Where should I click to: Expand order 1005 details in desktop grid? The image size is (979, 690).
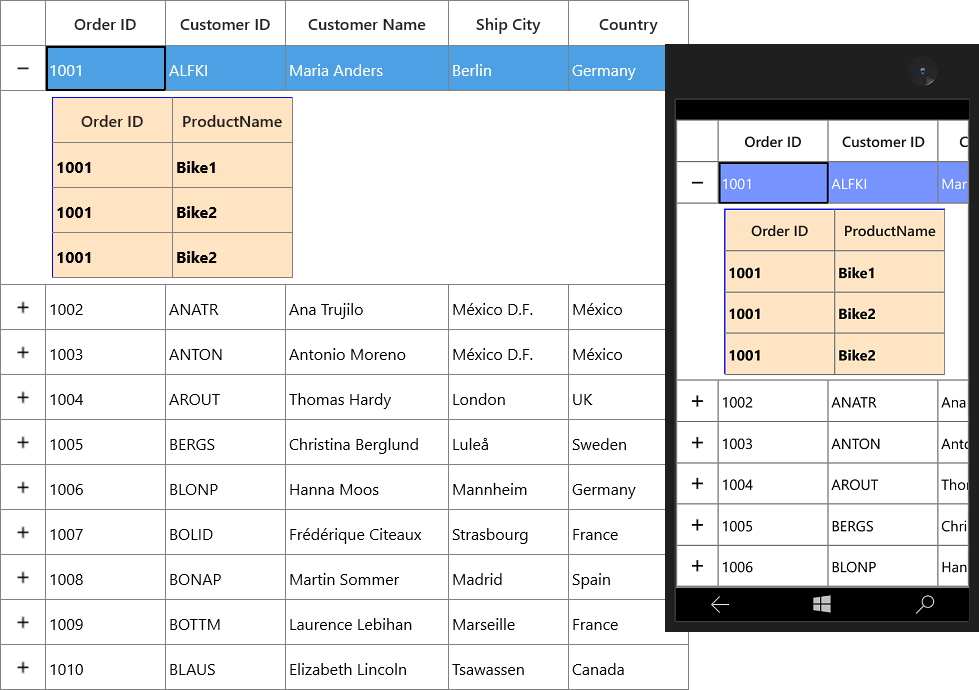23,442
